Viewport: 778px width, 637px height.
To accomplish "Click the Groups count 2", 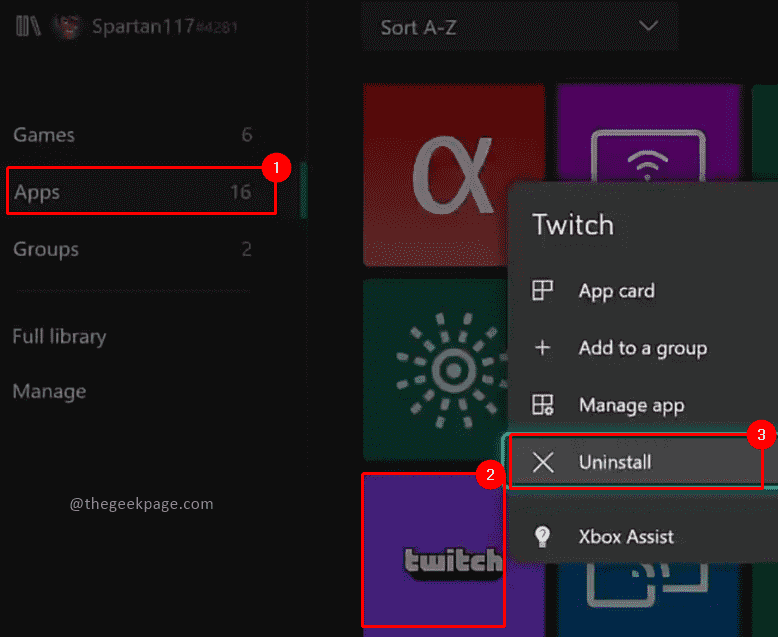I will click(247, 249).
